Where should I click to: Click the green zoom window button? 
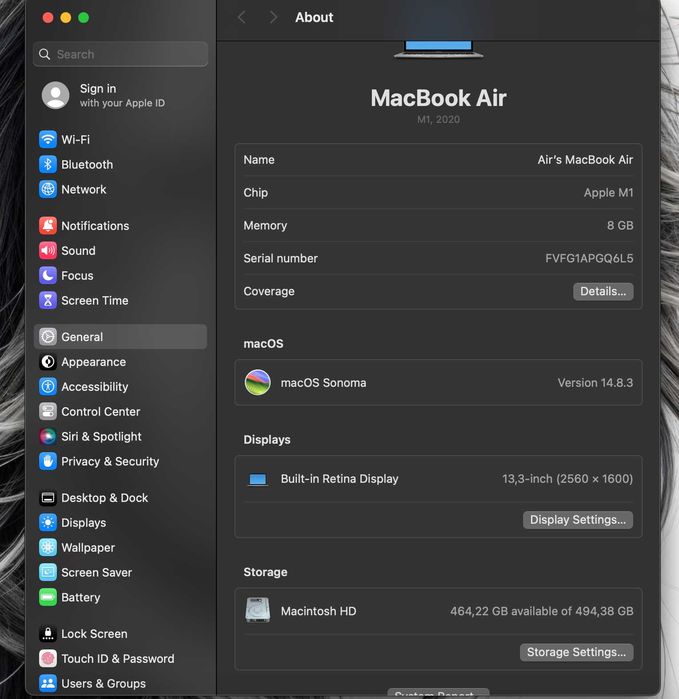[83, 17]
